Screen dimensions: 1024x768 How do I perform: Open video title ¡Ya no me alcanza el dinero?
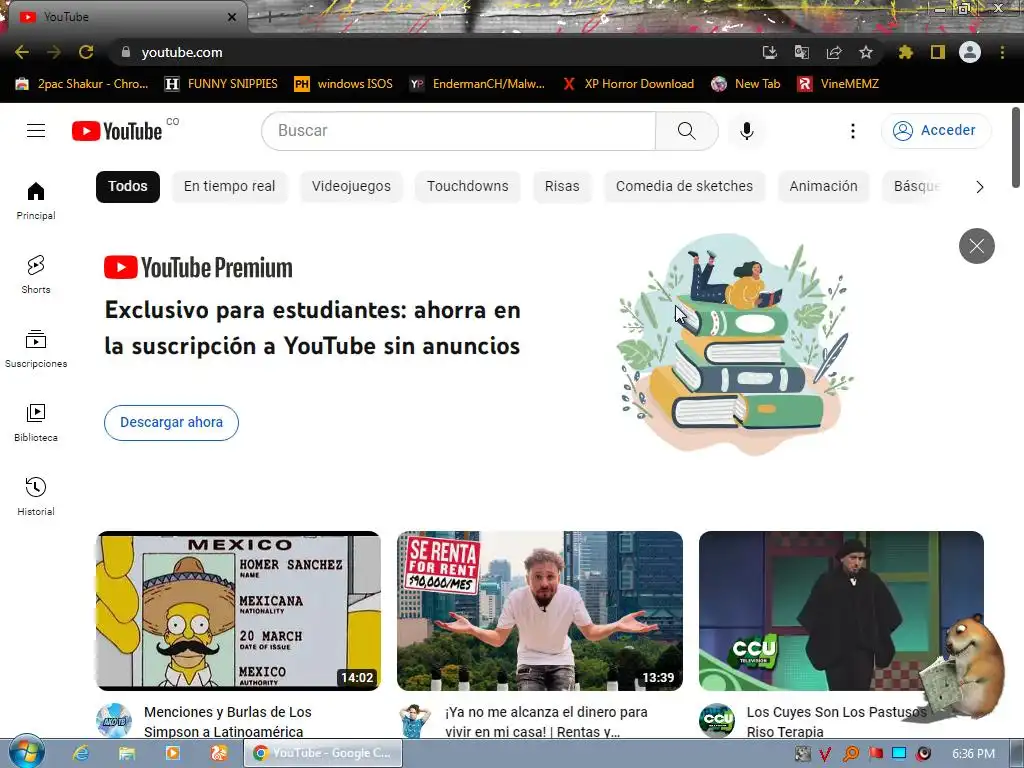pos(547,722)
